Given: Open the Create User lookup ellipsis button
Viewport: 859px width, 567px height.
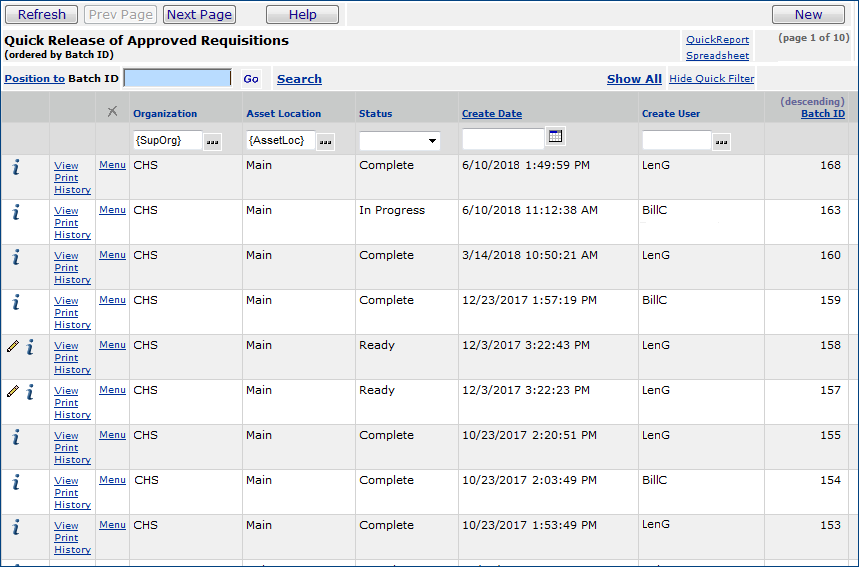Looking at the screenshot, I should 721,142.
